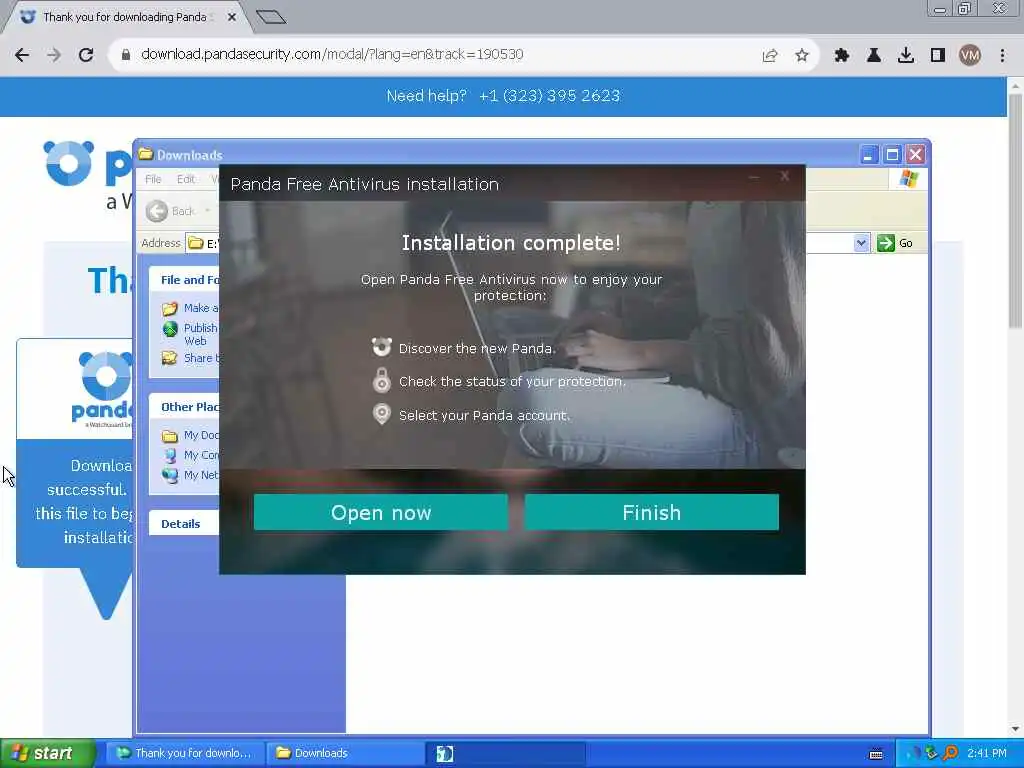Collapse File and Folder Tasks header
This screenshot has width=1024, height=768.
click(184, 280)
